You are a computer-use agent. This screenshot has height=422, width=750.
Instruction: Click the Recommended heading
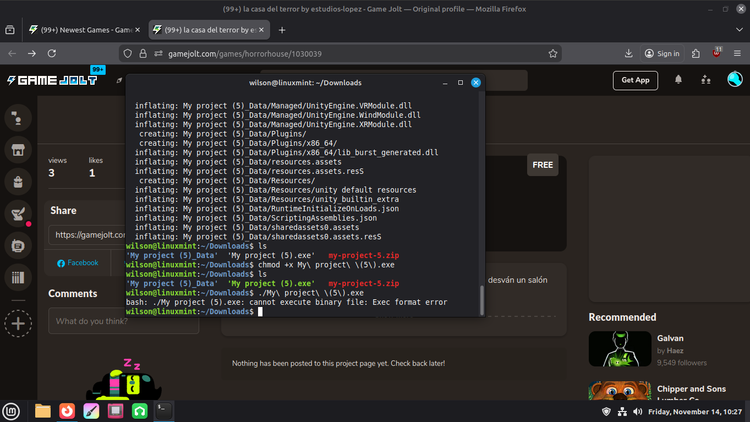point(622,317)
